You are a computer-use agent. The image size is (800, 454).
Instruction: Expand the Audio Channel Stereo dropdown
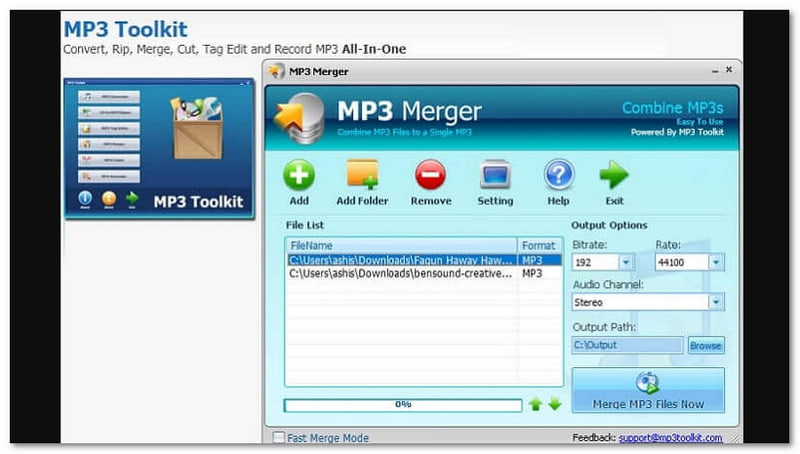[x=716, y=302]
